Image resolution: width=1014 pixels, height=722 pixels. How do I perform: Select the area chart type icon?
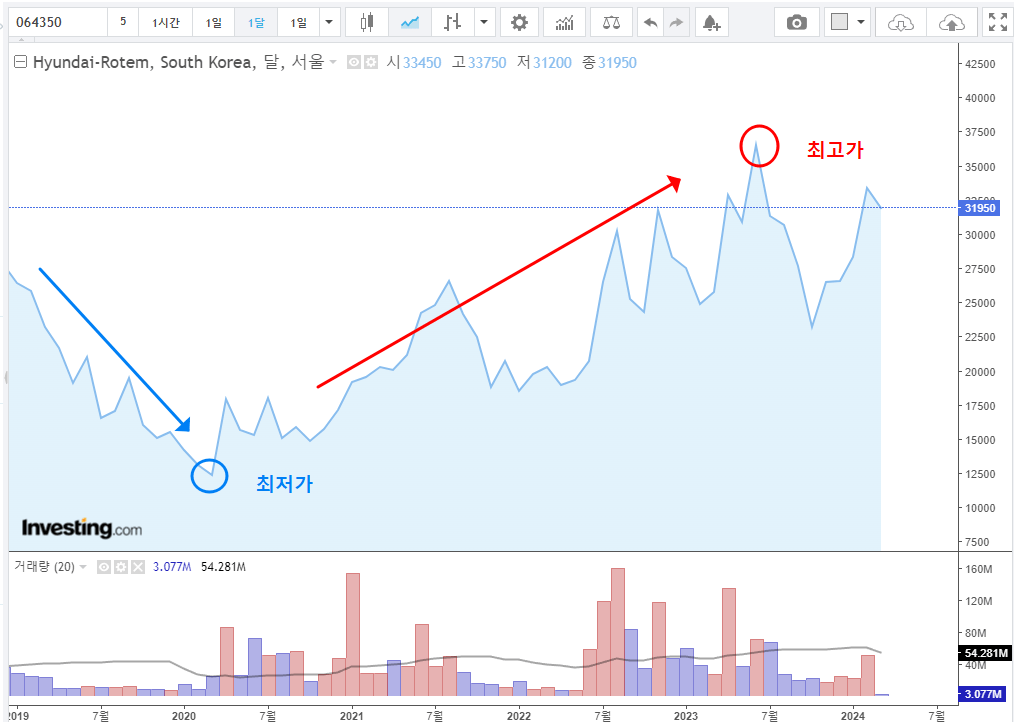pyautogui.click(x=411, y=21)
